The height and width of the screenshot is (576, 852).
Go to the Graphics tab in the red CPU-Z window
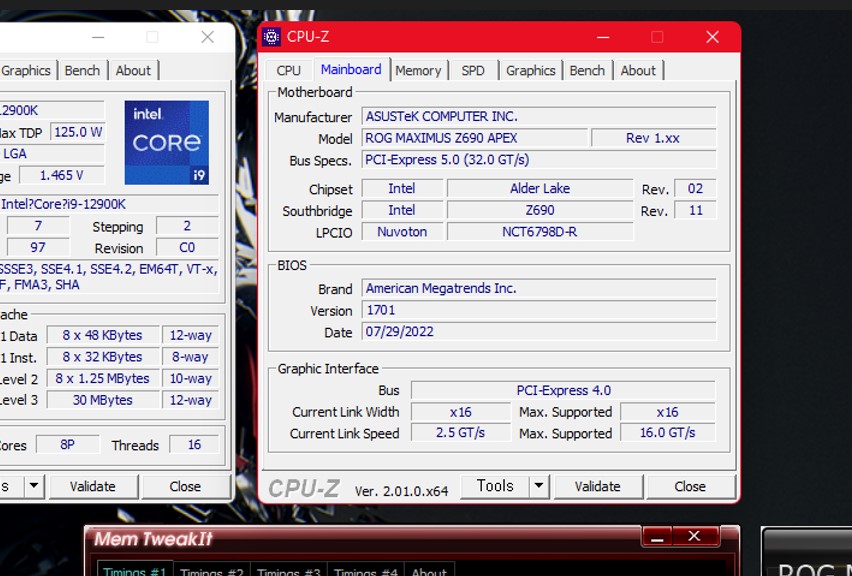coord(530,71)
